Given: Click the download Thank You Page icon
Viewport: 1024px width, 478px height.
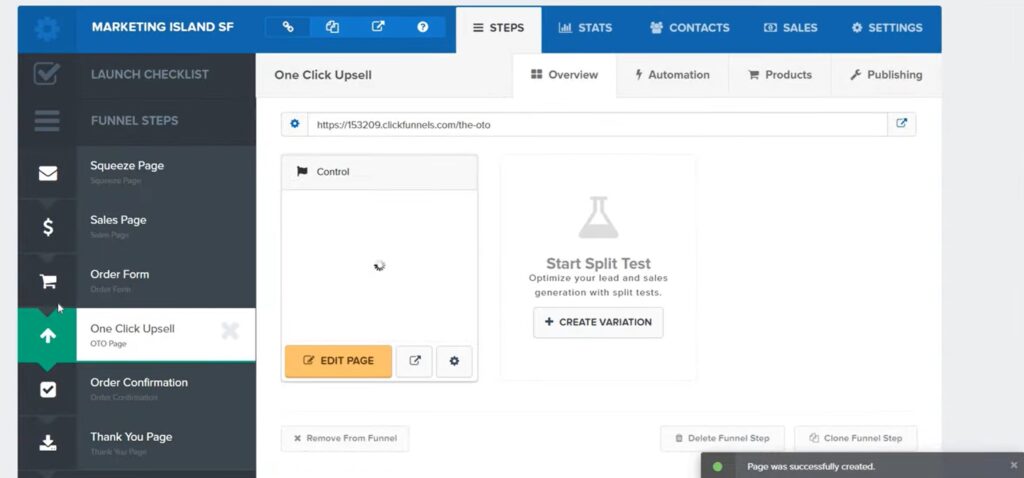Looking at the screenshot, I should coord(48,443).
